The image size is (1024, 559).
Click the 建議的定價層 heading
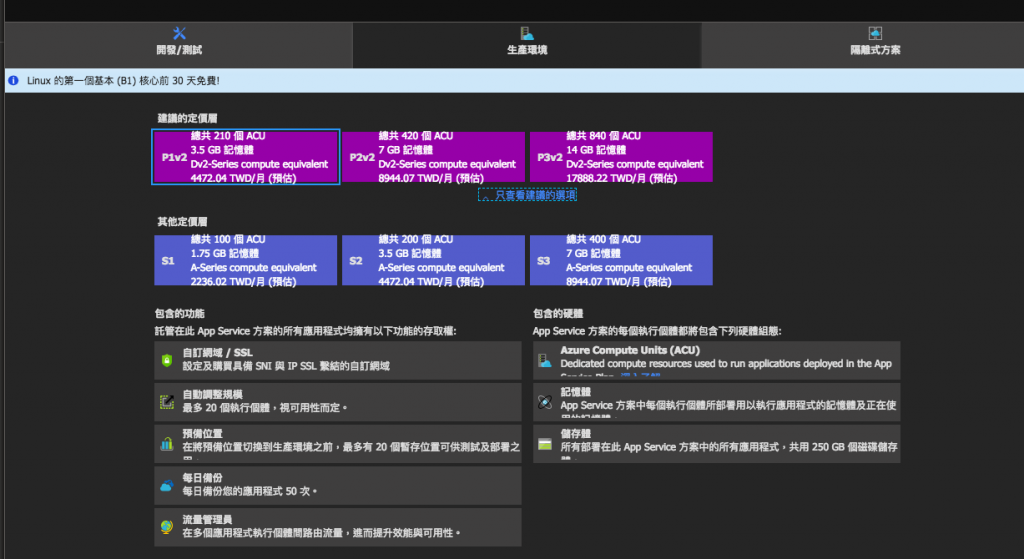pyautogui.click(x=187, y=118)
